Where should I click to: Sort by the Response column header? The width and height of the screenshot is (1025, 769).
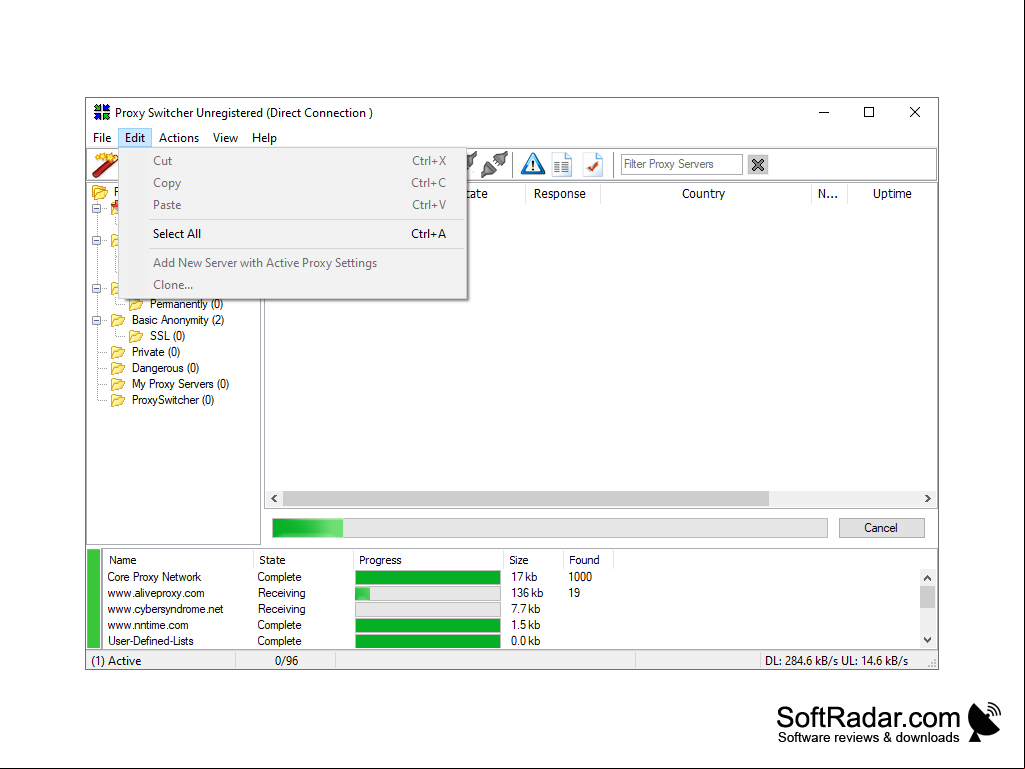click(562, 194)
